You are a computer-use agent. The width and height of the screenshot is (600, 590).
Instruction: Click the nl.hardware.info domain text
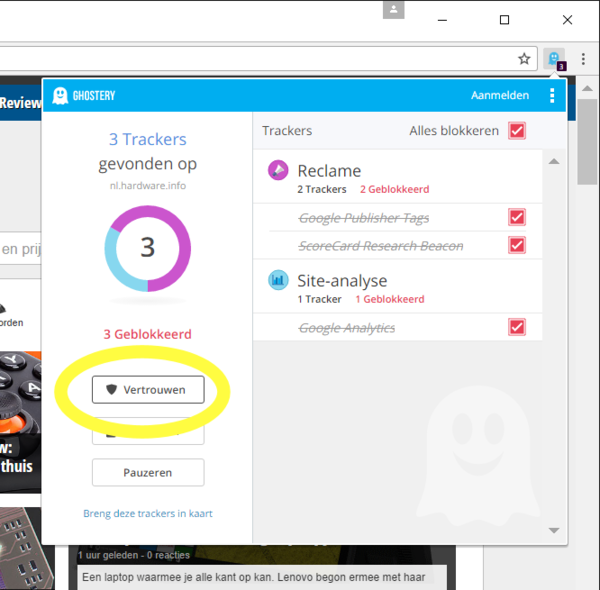pos(148,186)
